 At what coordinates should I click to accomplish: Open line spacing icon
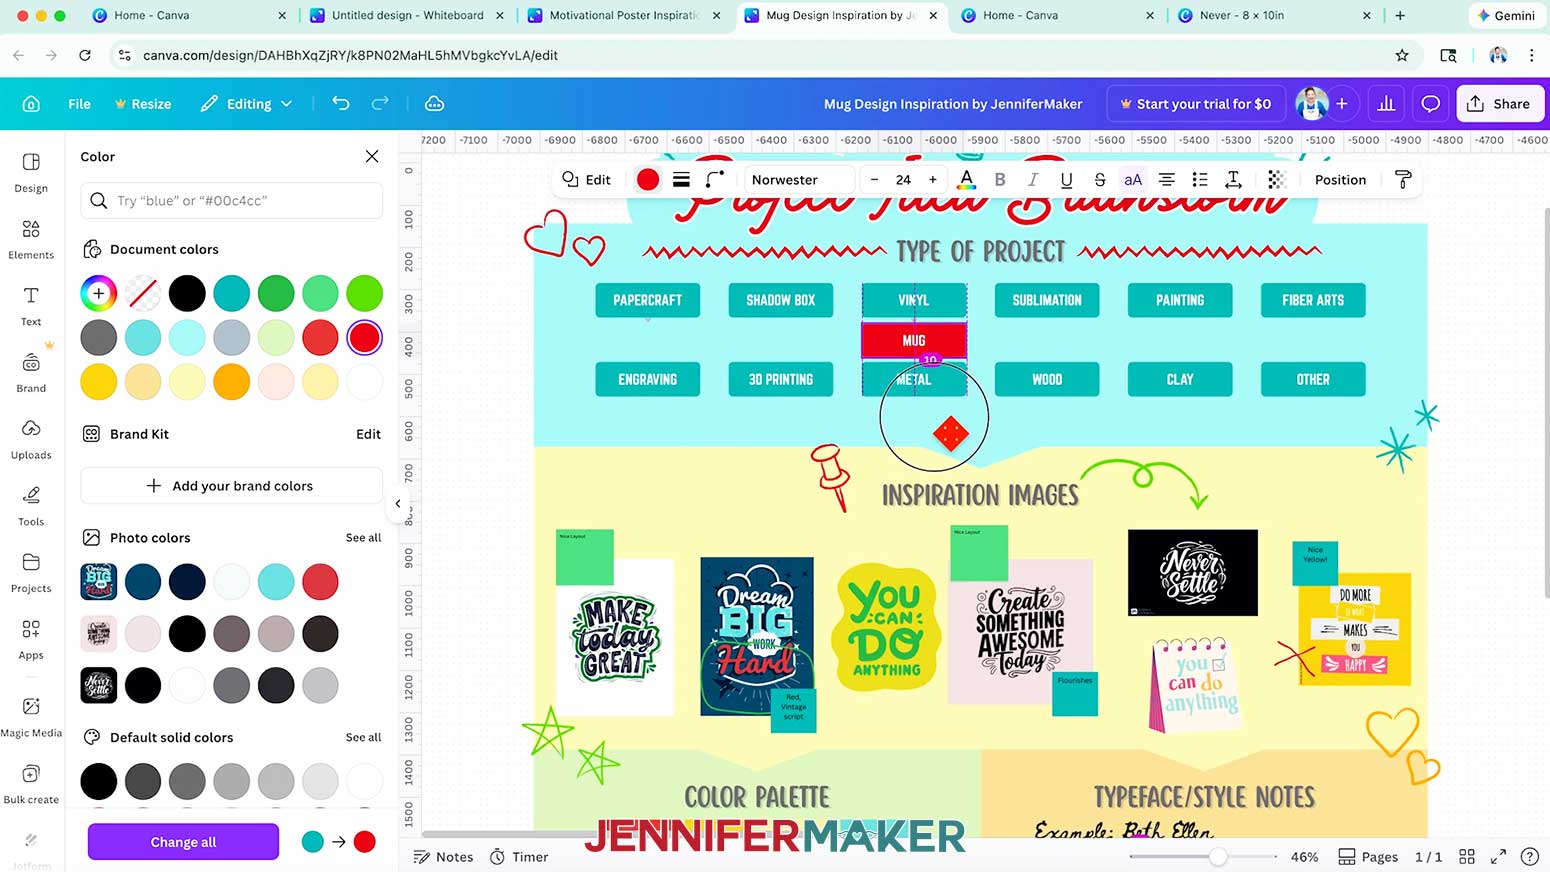pos(1233,180)
